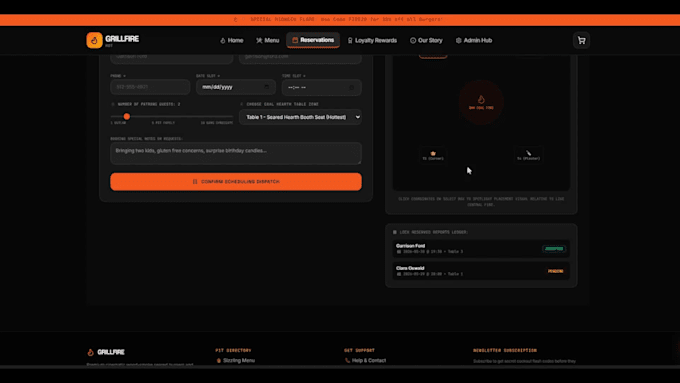Click the green status badge on Garrison Ford
Viewport: 680px width, 383px height.
coord(554,249)
